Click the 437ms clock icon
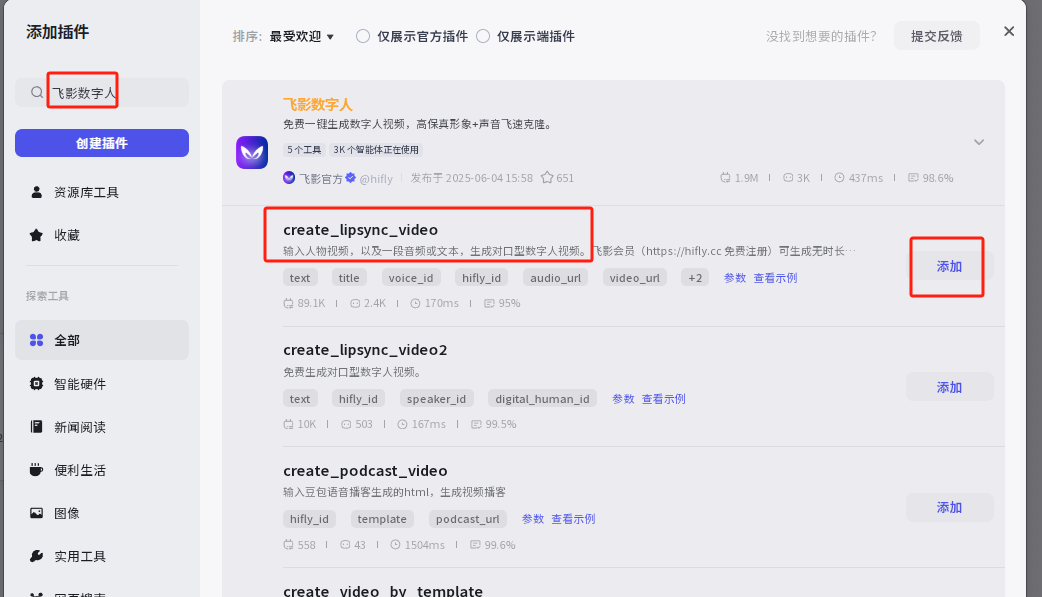1042x597 pixels. [x=839, y=178]
